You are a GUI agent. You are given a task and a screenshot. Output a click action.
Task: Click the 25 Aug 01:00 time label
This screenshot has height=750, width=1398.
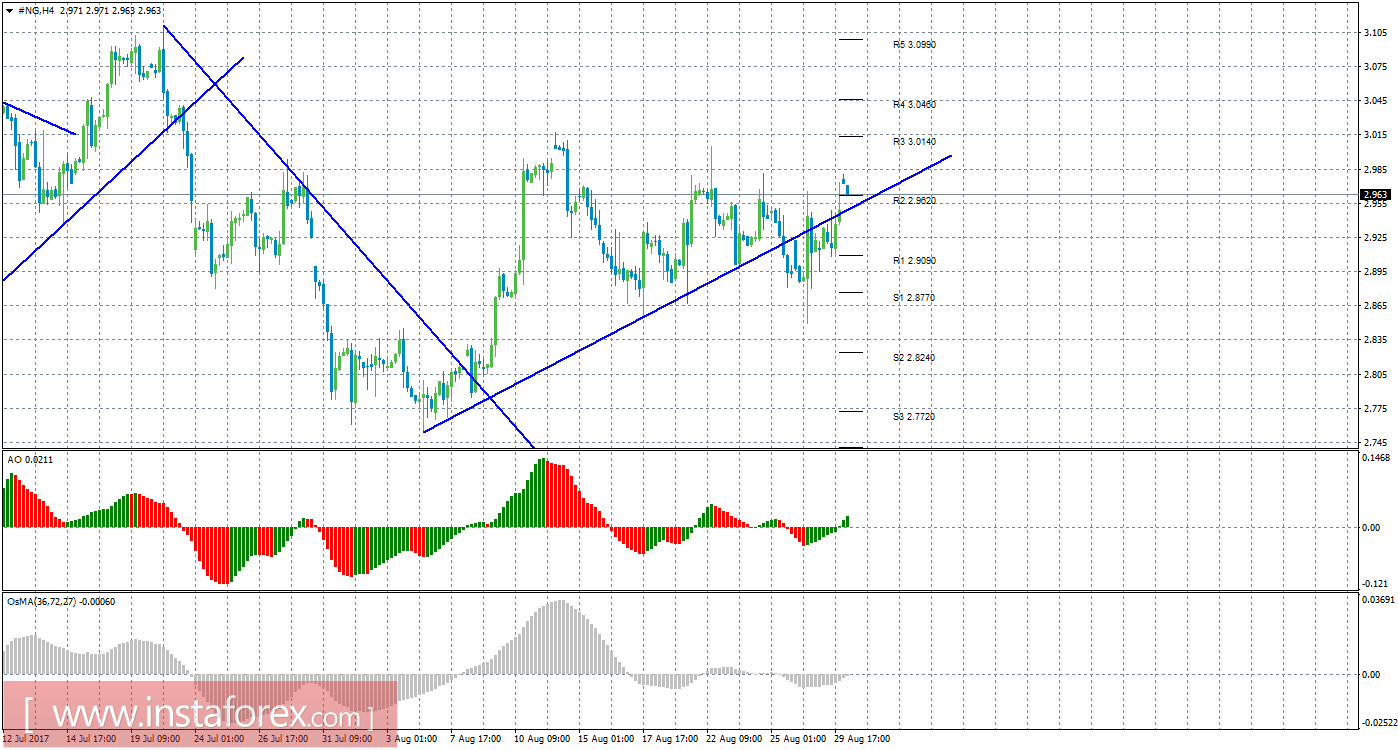coord(796,739)
